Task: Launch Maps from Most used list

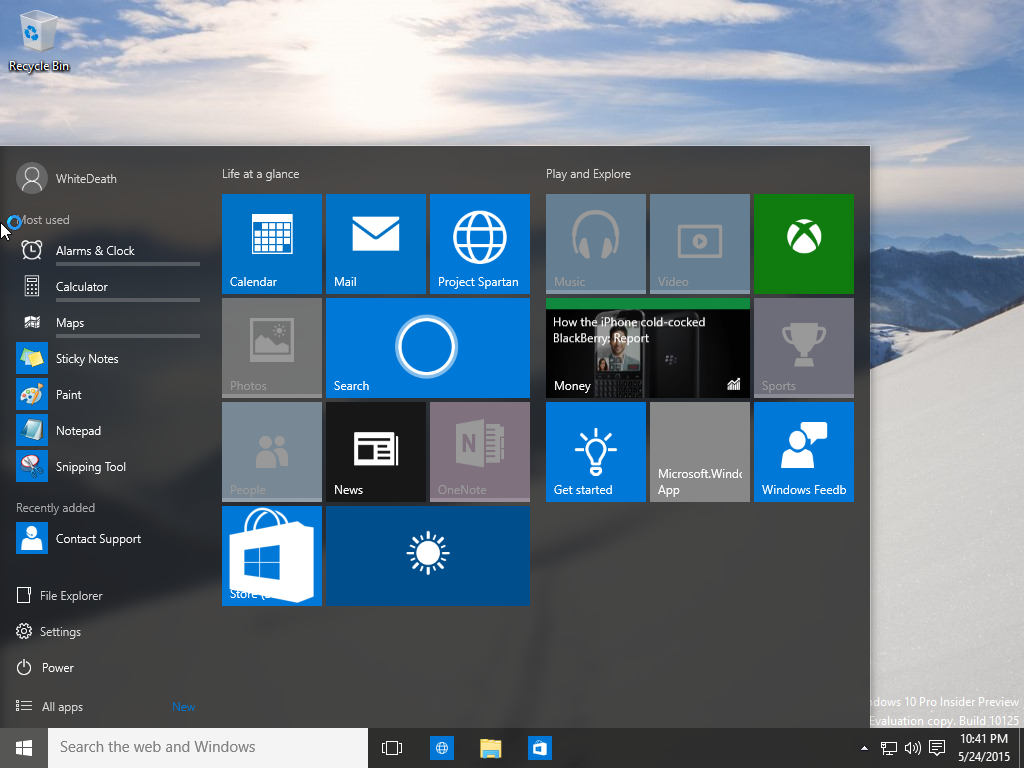Action: pos(108,322)
